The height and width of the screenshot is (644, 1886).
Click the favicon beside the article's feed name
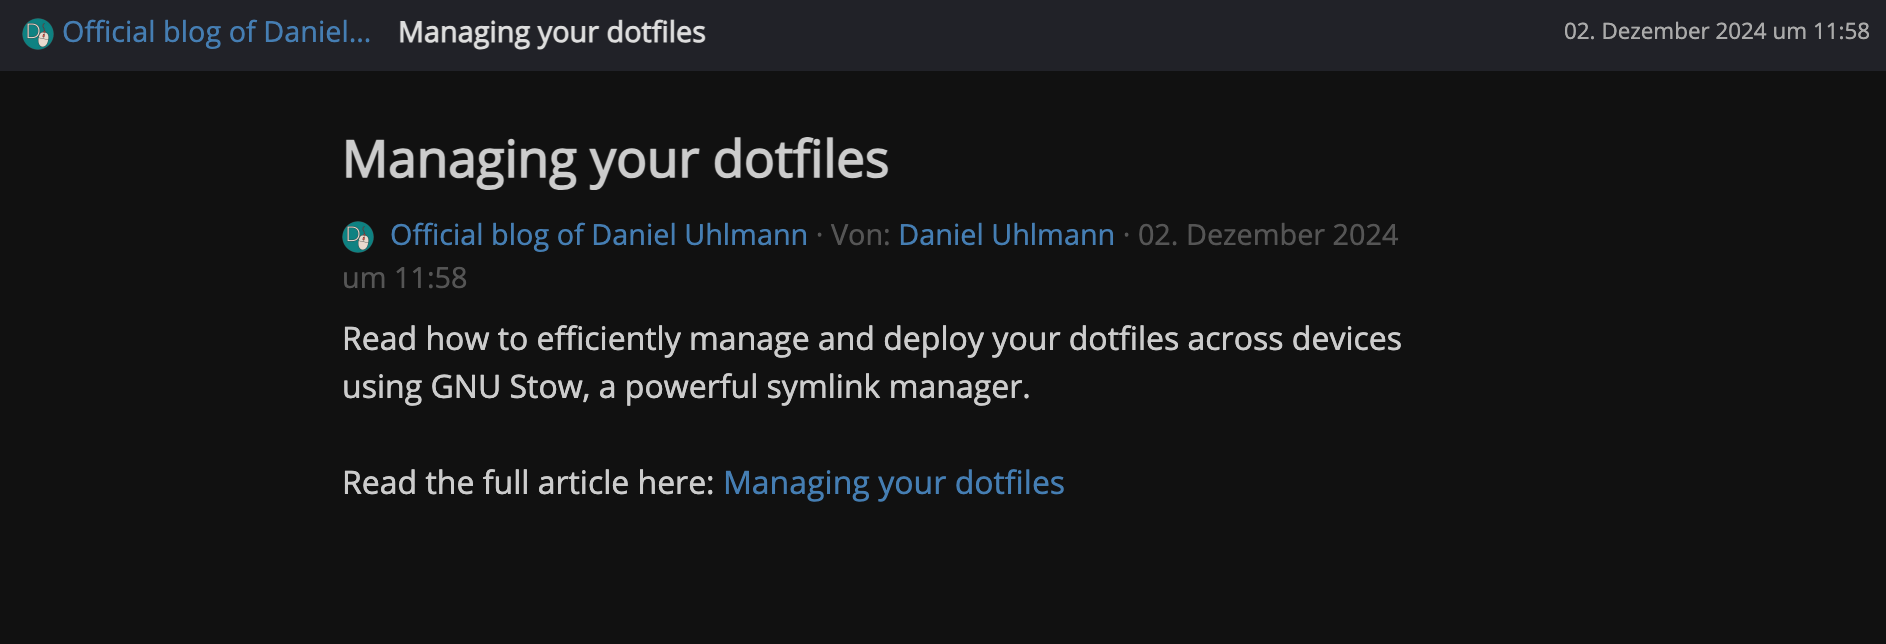tap(358, 236)
